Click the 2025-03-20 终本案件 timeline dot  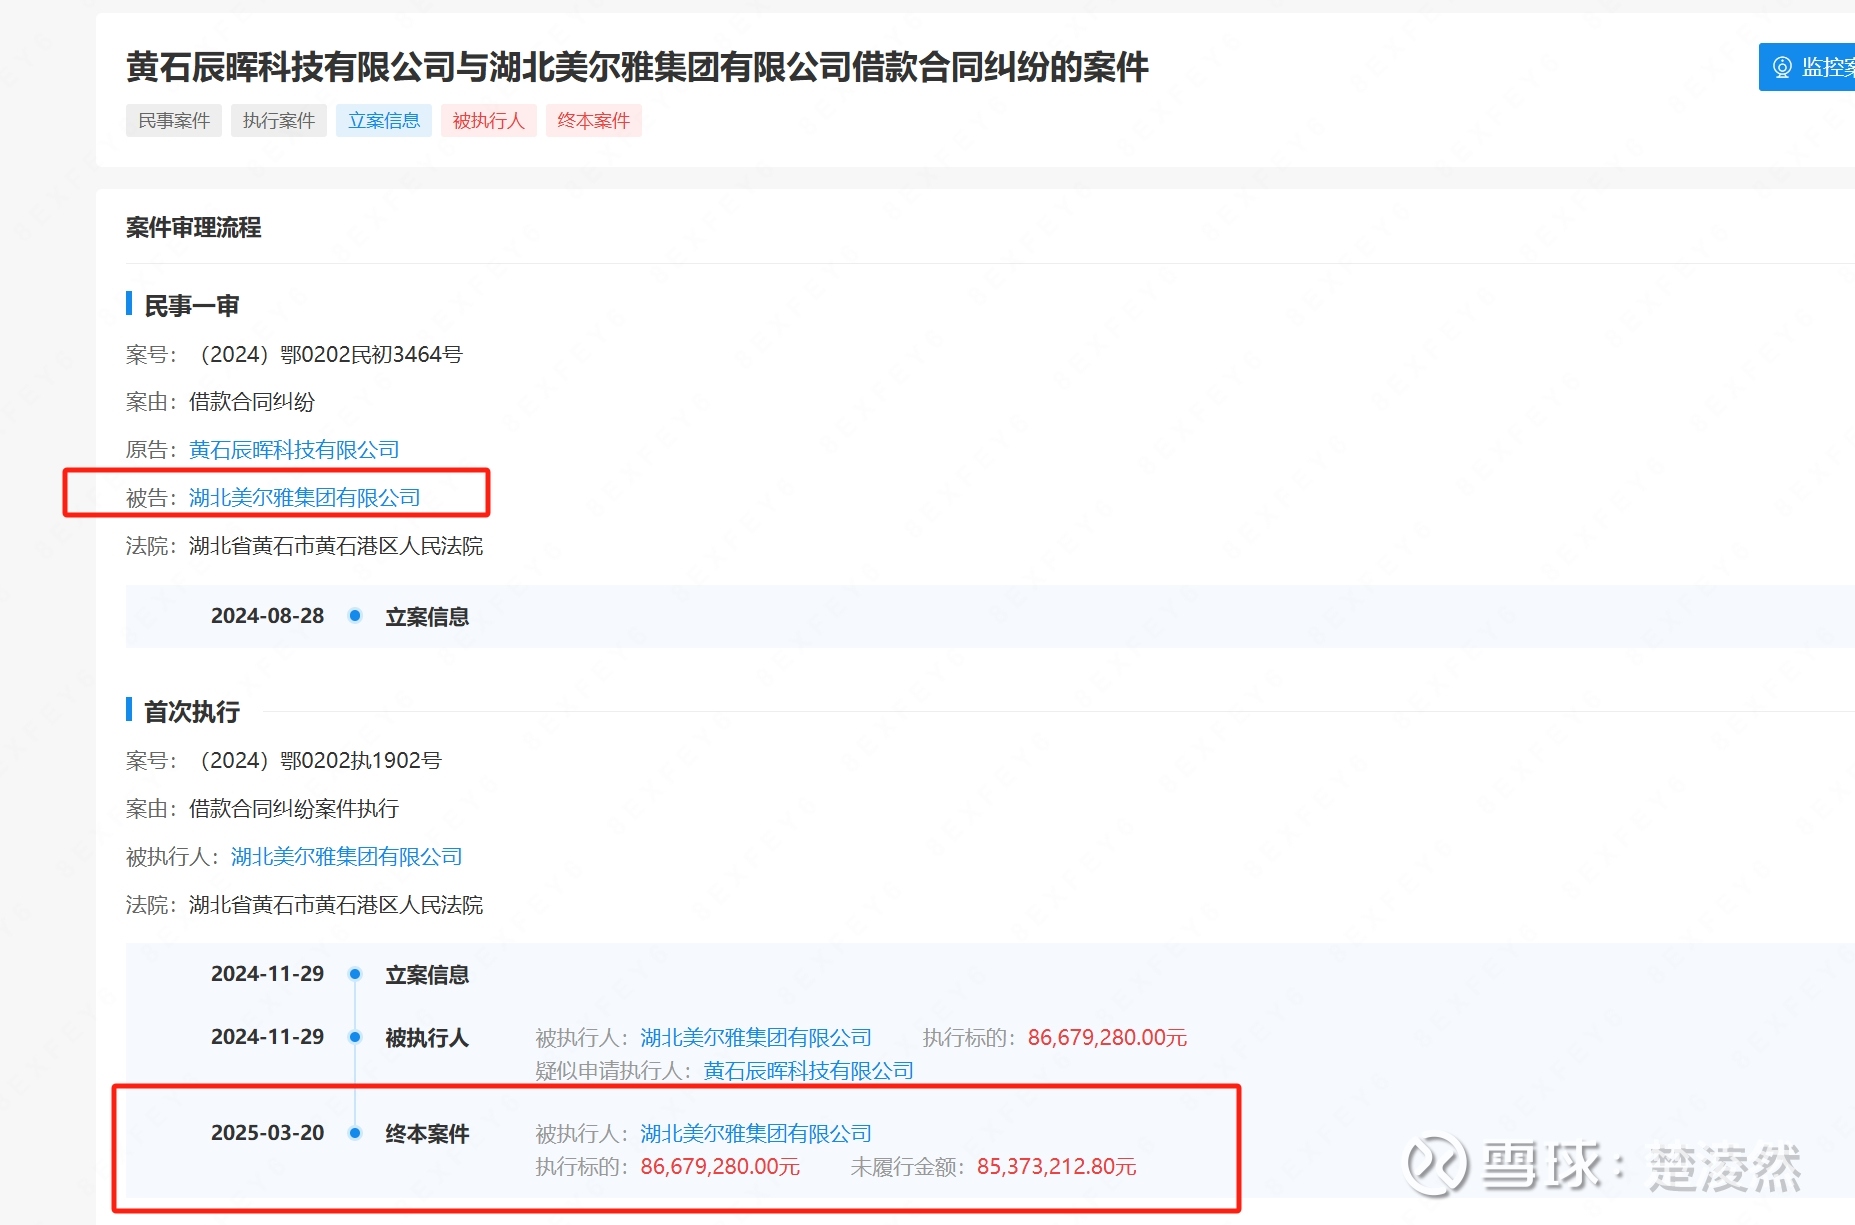355,1133
